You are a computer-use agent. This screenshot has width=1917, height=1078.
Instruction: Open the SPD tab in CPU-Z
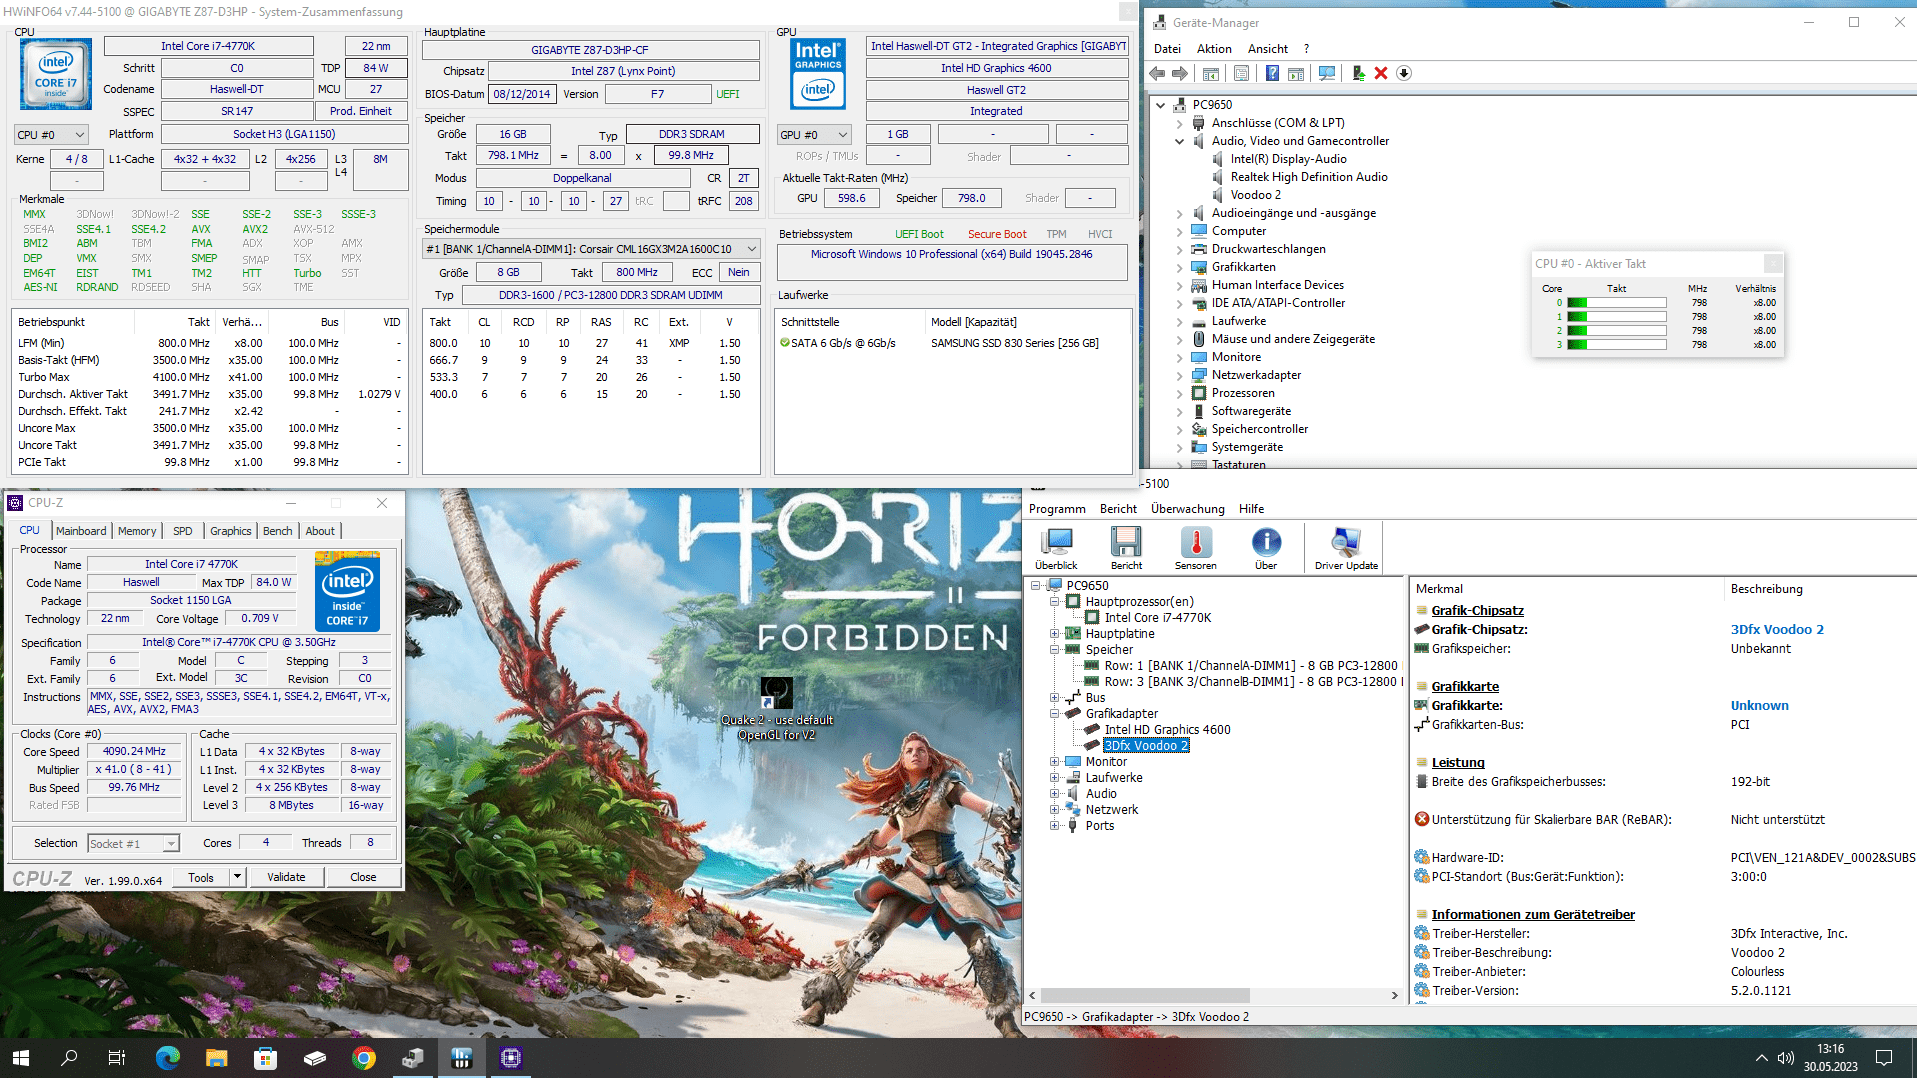click(x=182, y=531)
